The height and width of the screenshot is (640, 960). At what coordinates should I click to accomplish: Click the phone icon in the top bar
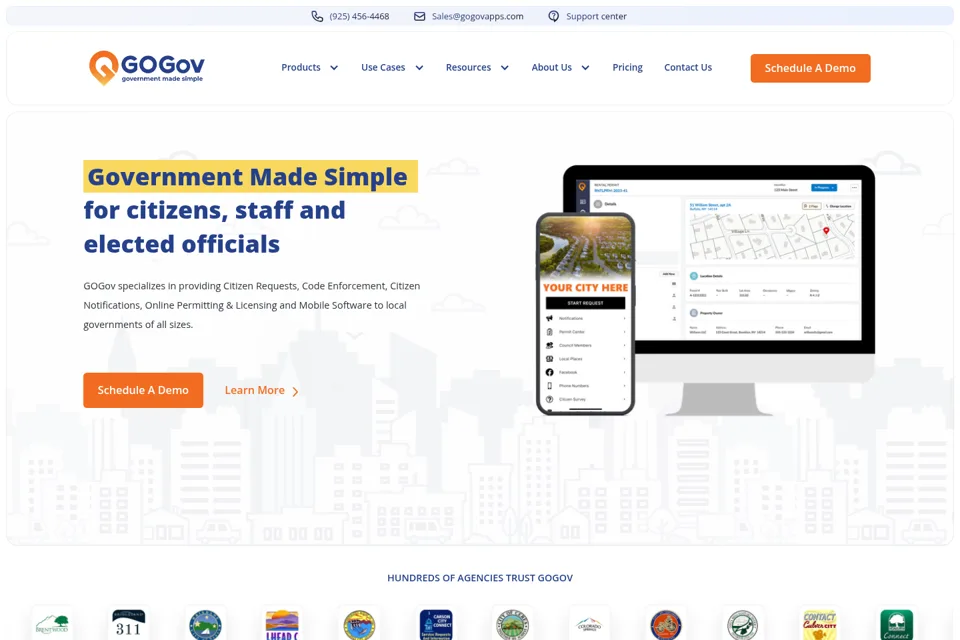317,17
